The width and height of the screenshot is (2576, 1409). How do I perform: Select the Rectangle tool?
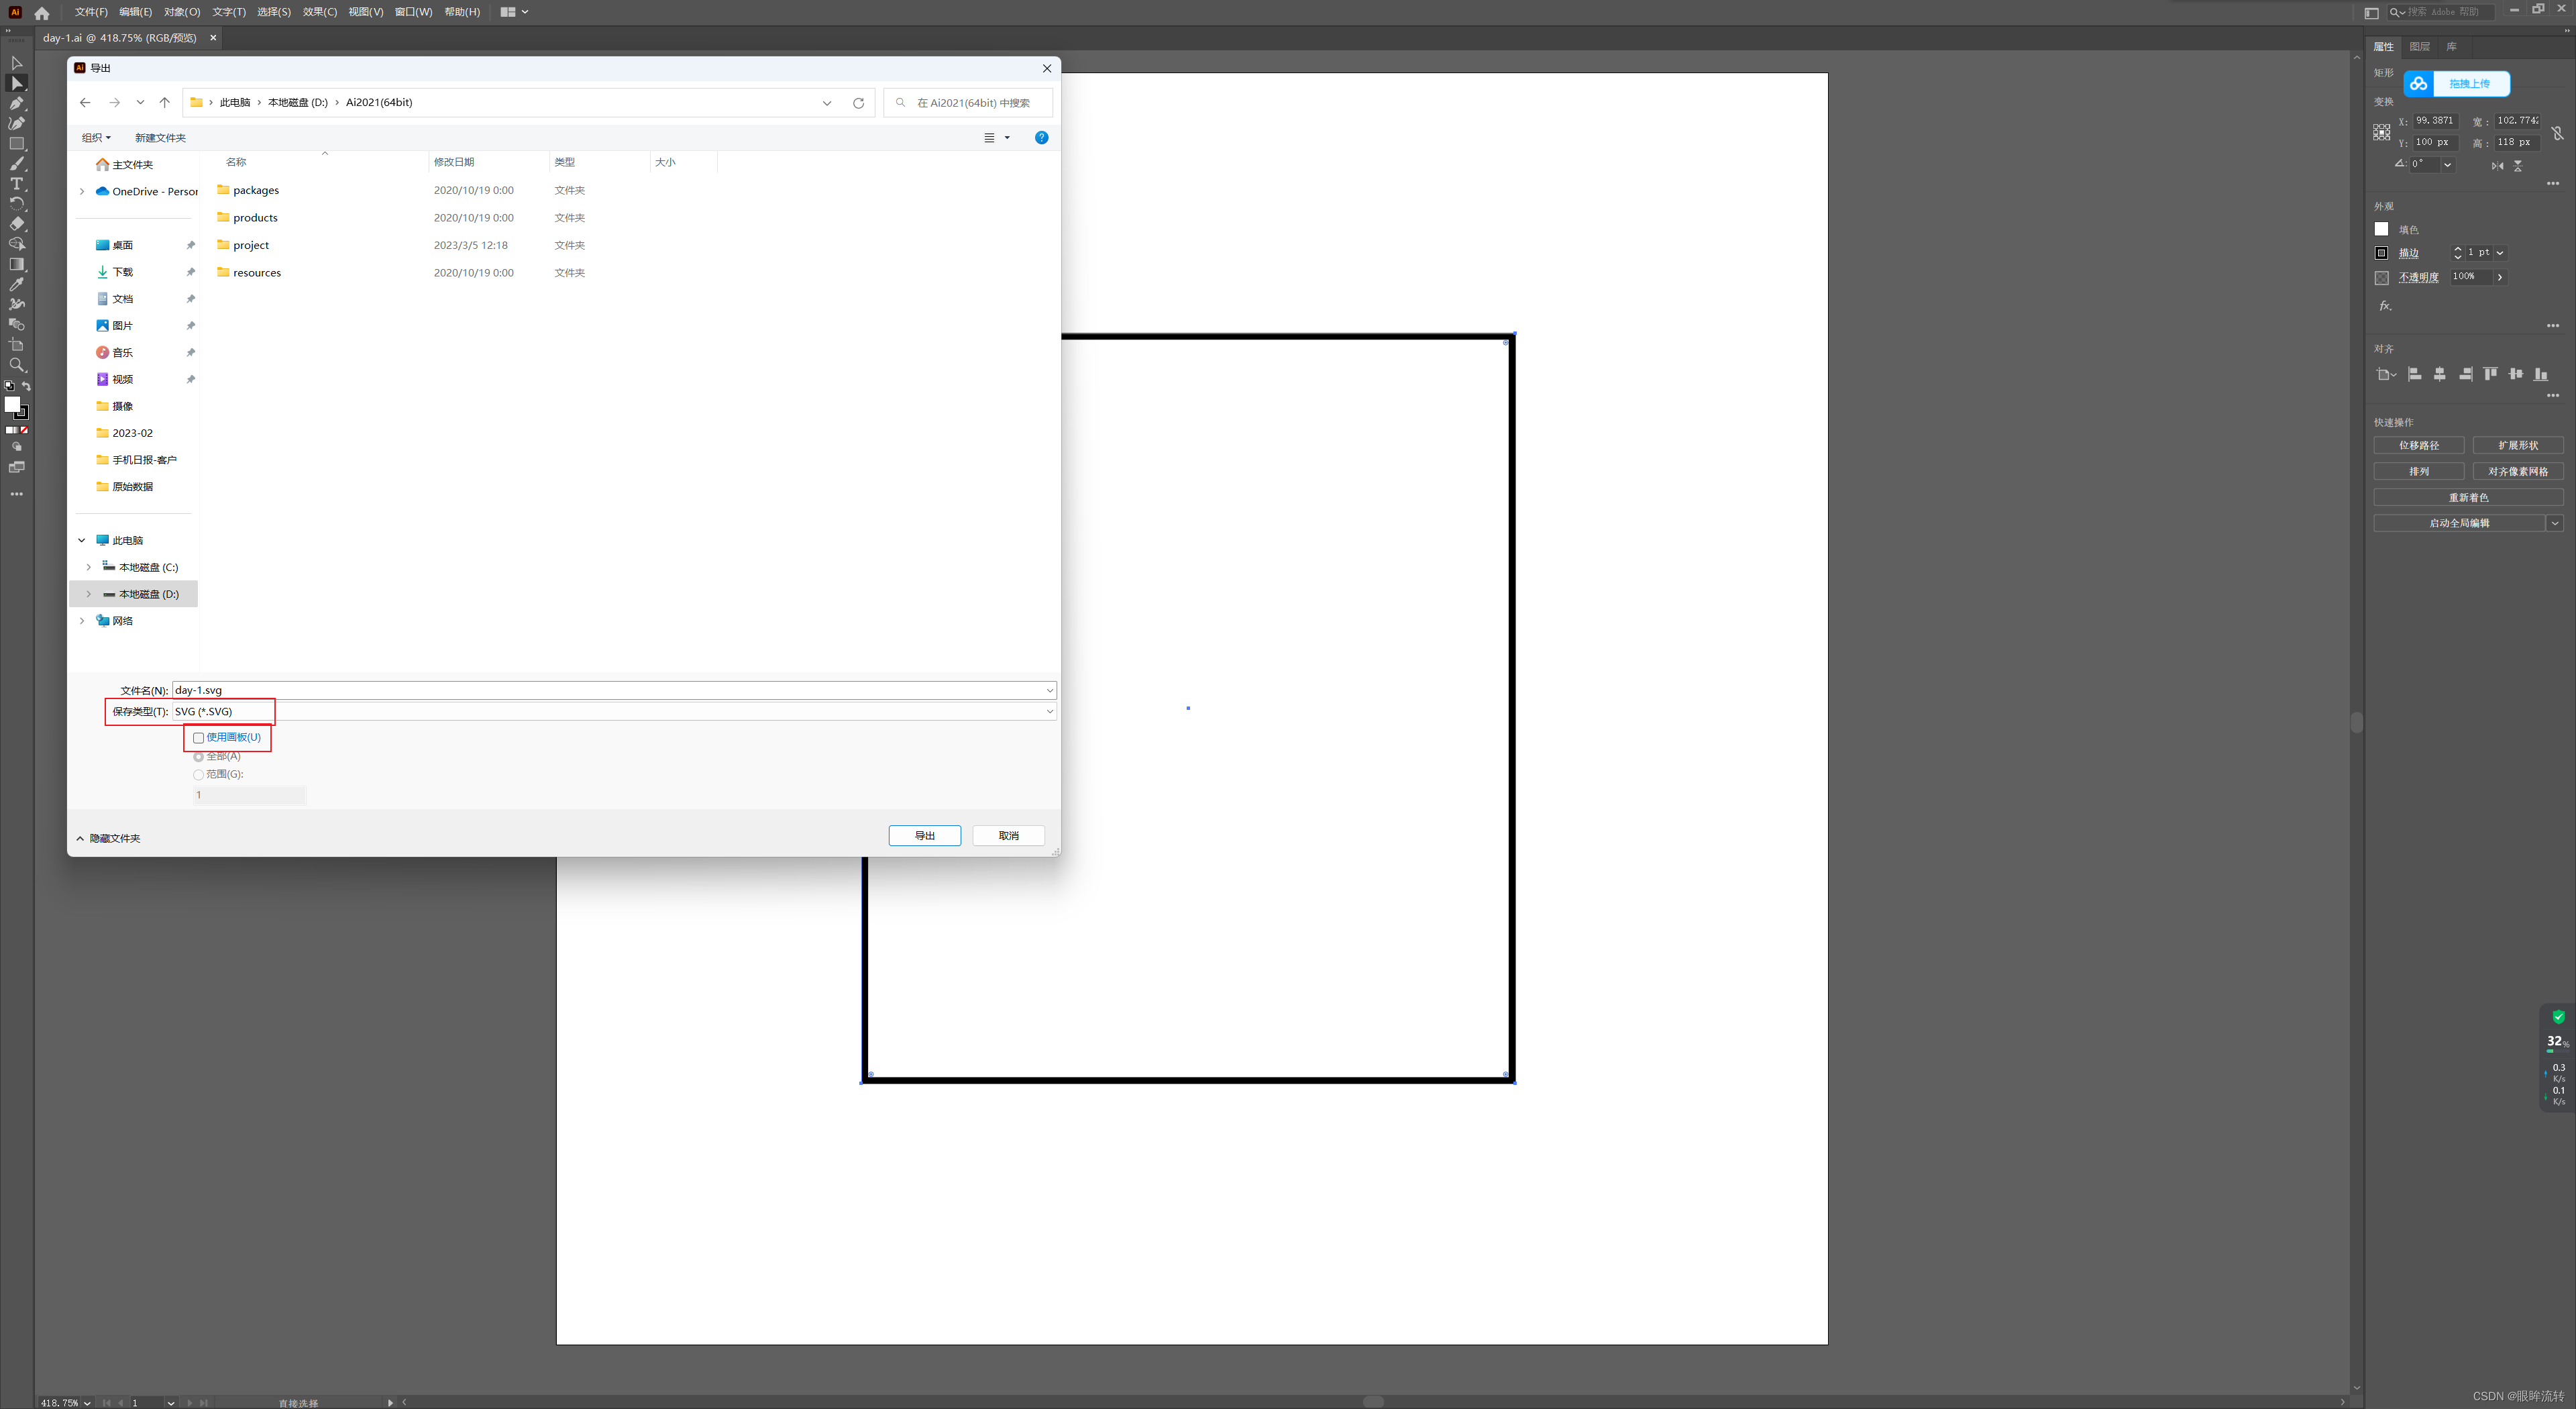pyautogui.click(x=17, y=143)
